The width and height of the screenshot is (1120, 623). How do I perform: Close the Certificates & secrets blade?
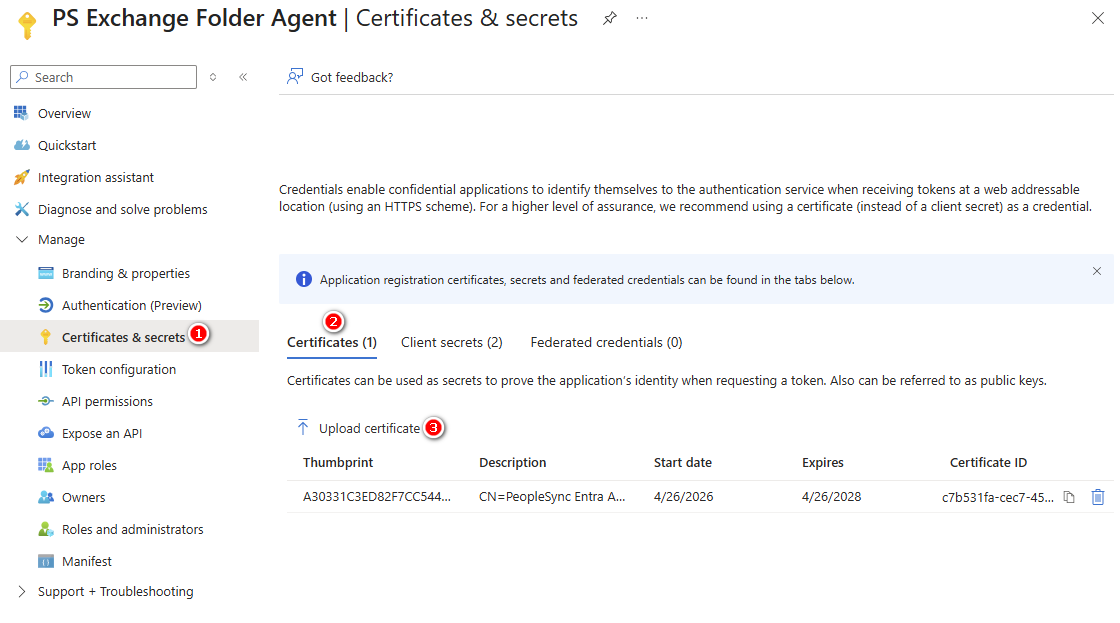click(1098, 19)
